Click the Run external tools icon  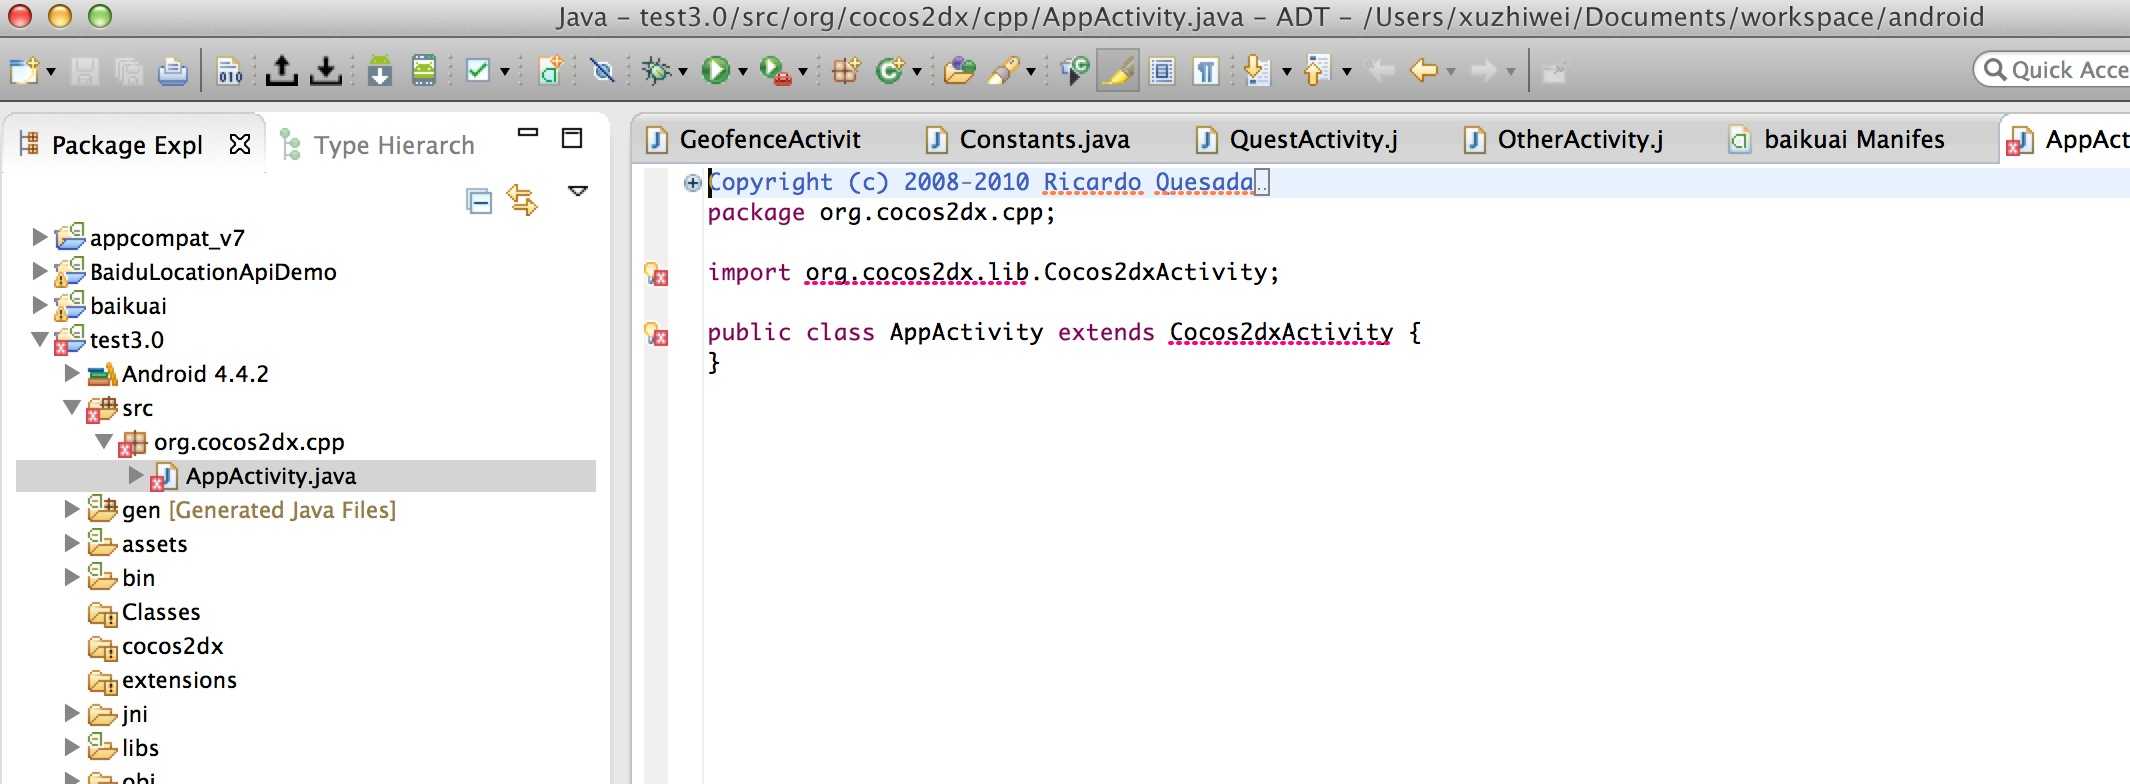[x=774, y=71]
